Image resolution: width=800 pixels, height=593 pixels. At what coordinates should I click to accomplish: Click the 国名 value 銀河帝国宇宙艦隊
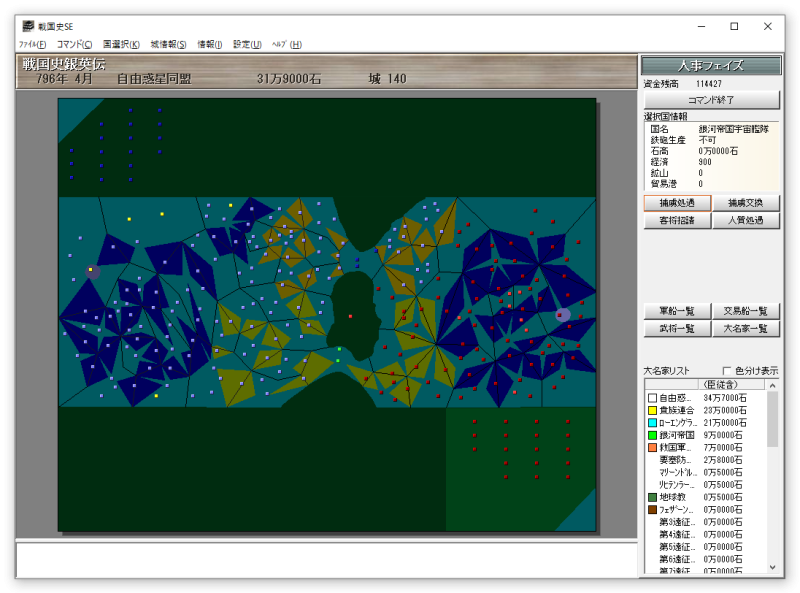pos(733,129)
